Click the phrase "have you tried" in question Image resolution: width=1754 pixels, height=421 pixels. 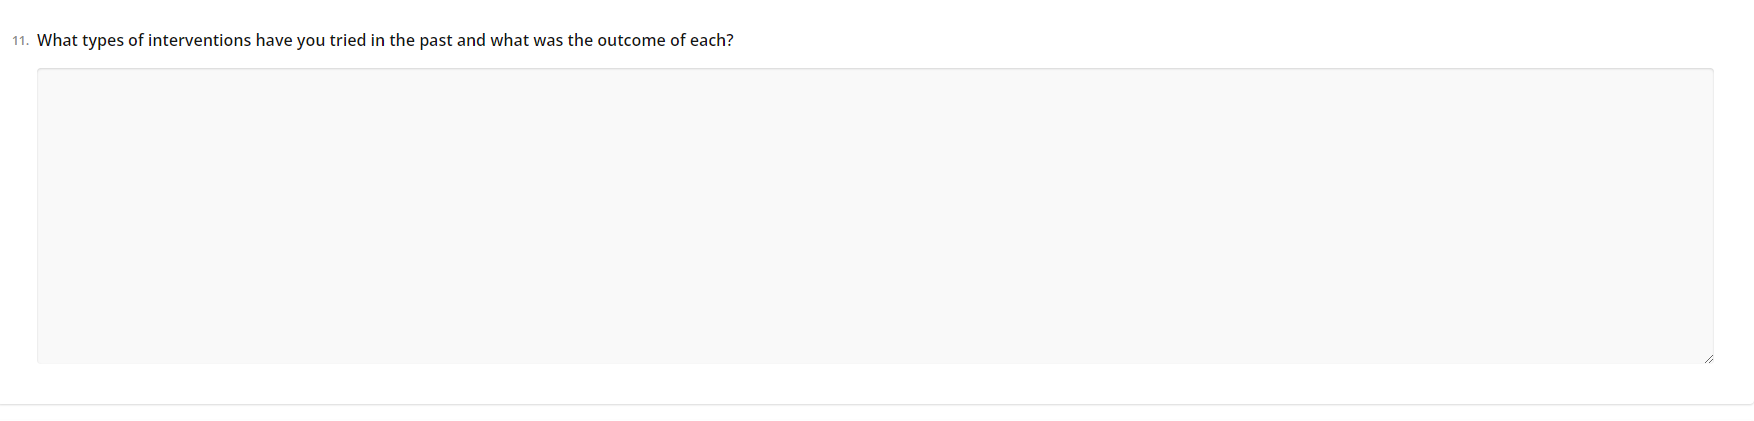pyautogui.click(x=311, y=41)
